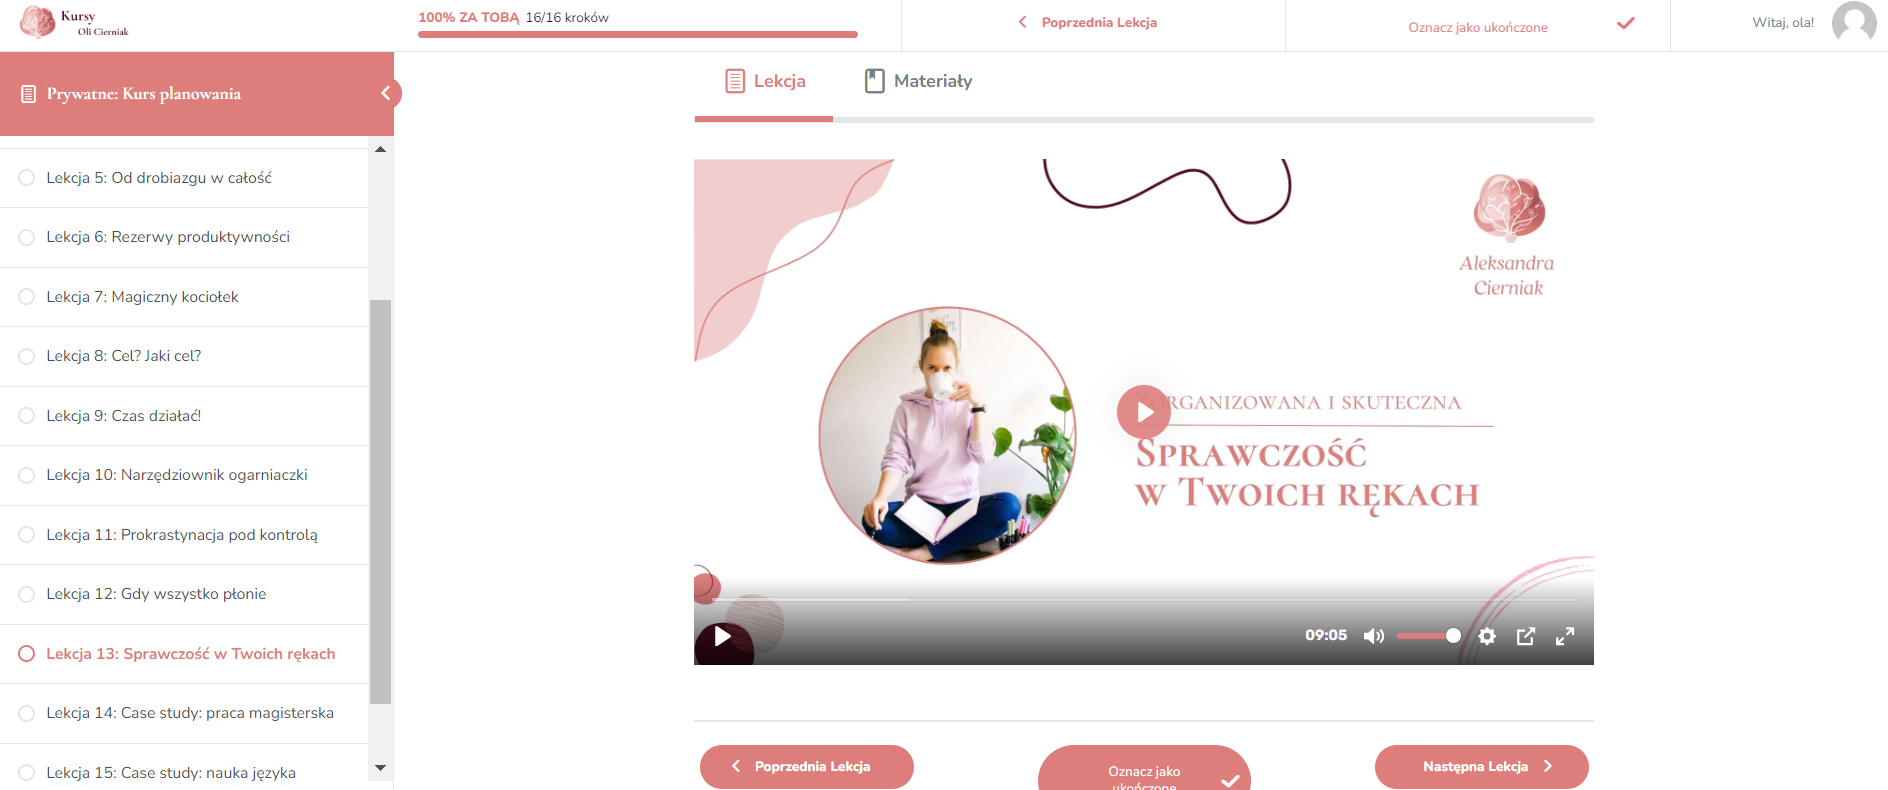Open video settings gear icon
This screenshot has height=790, width=1888.
(1487, 636)
